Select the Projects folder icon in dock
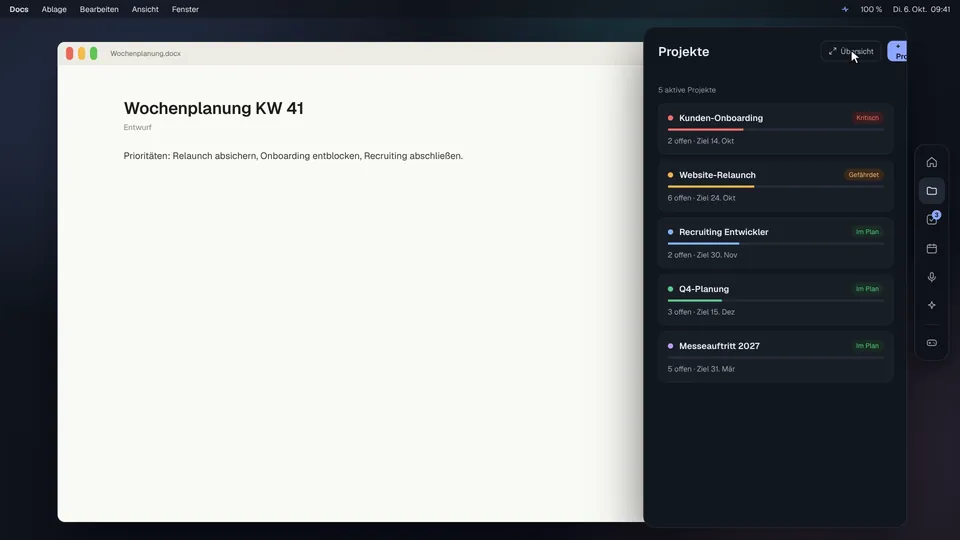The height and width of the screenshot is (540, 960). click(x=931, y=191)
